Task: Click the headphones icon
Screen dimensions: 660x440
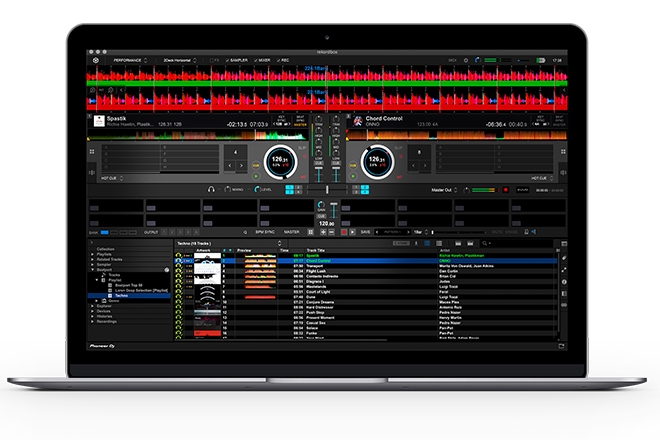Action: coord(211,189)
